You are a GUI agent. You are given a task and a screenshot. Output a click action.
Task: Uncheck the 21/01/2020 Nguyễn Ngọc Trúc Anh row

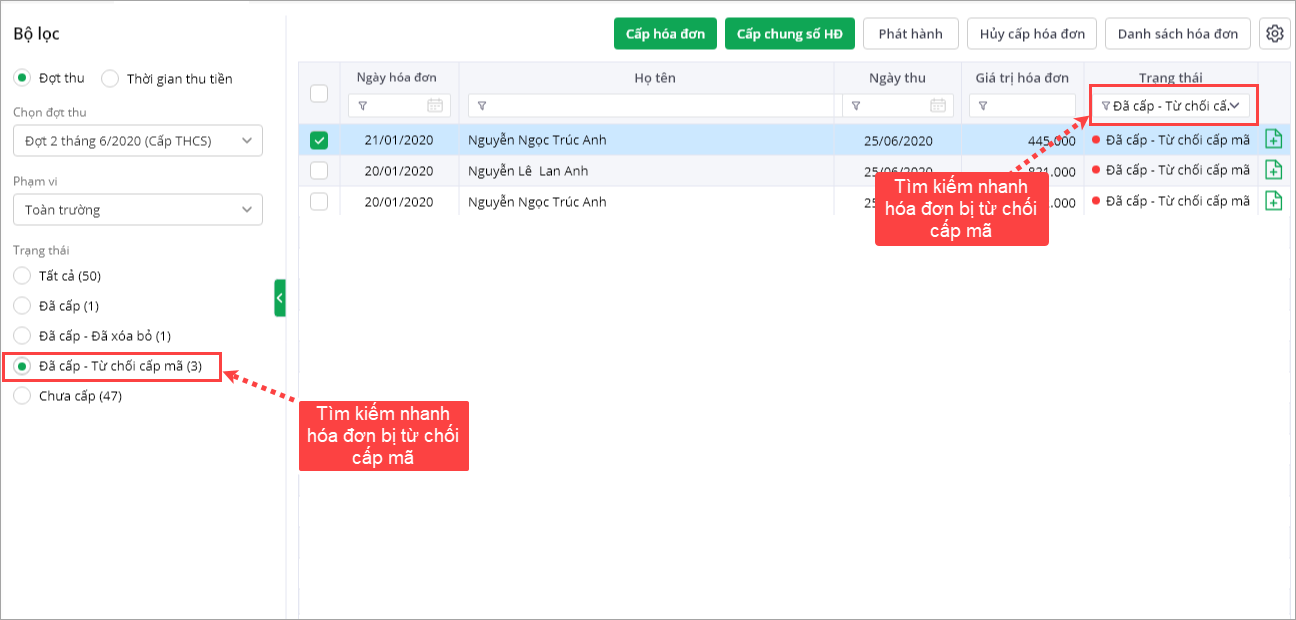(319, 141)
